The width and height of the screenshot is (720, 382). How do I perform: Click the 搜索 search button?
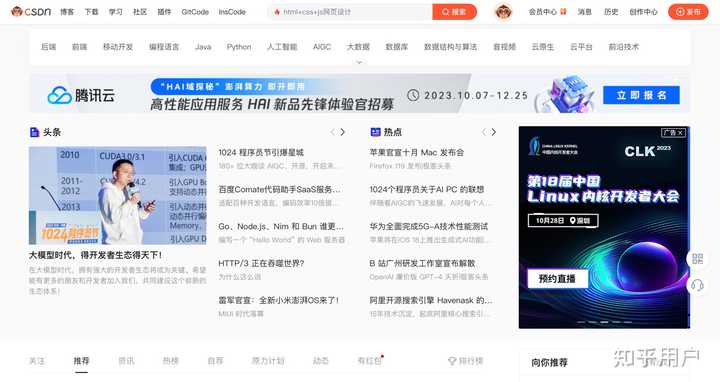point(454,12)
